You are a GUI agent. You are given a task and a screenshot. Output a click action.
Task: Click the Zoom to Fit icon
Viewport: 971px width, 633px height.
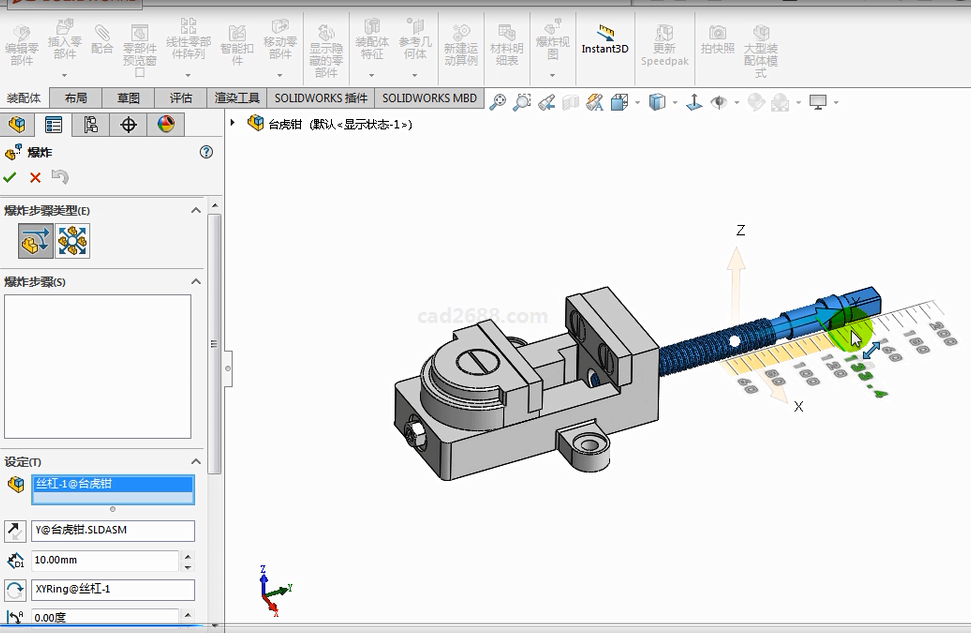(497, 102)
